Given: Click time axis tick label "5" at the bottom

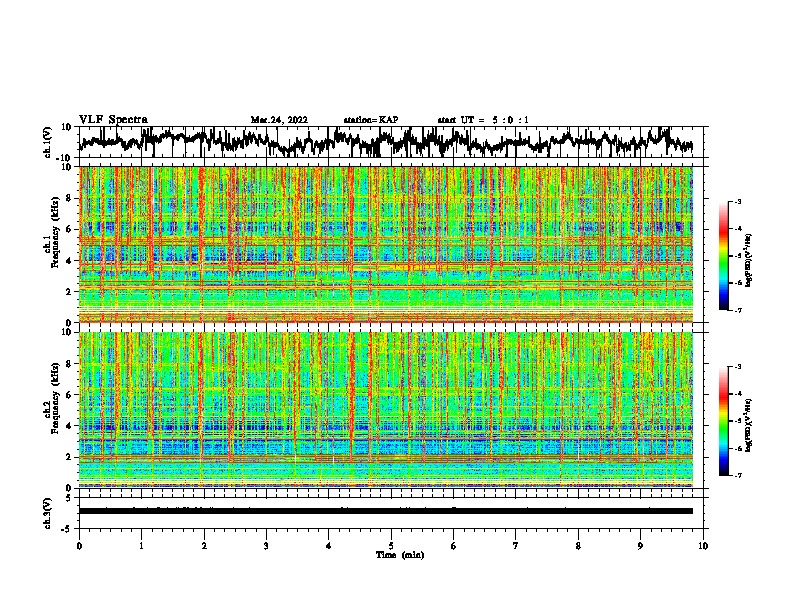Looking at the screenshot, I should point(391,546).
